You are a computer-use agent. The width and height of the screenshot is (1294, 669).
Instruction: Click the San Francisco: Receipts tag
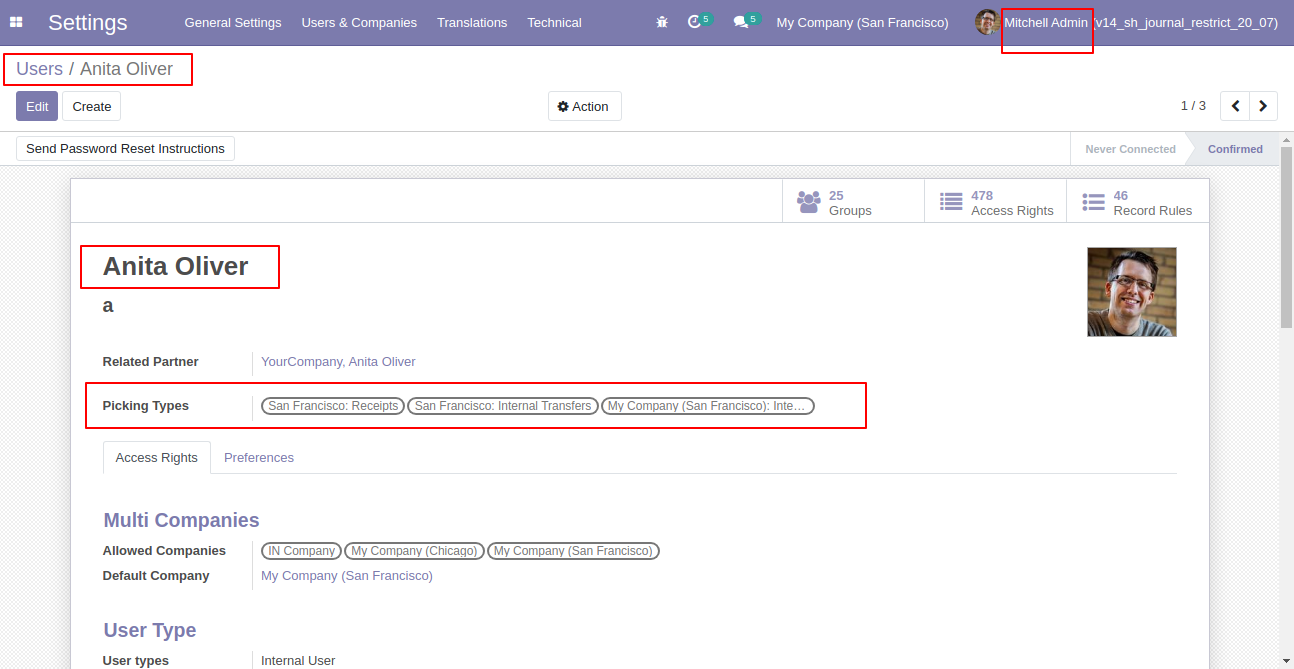333,406
